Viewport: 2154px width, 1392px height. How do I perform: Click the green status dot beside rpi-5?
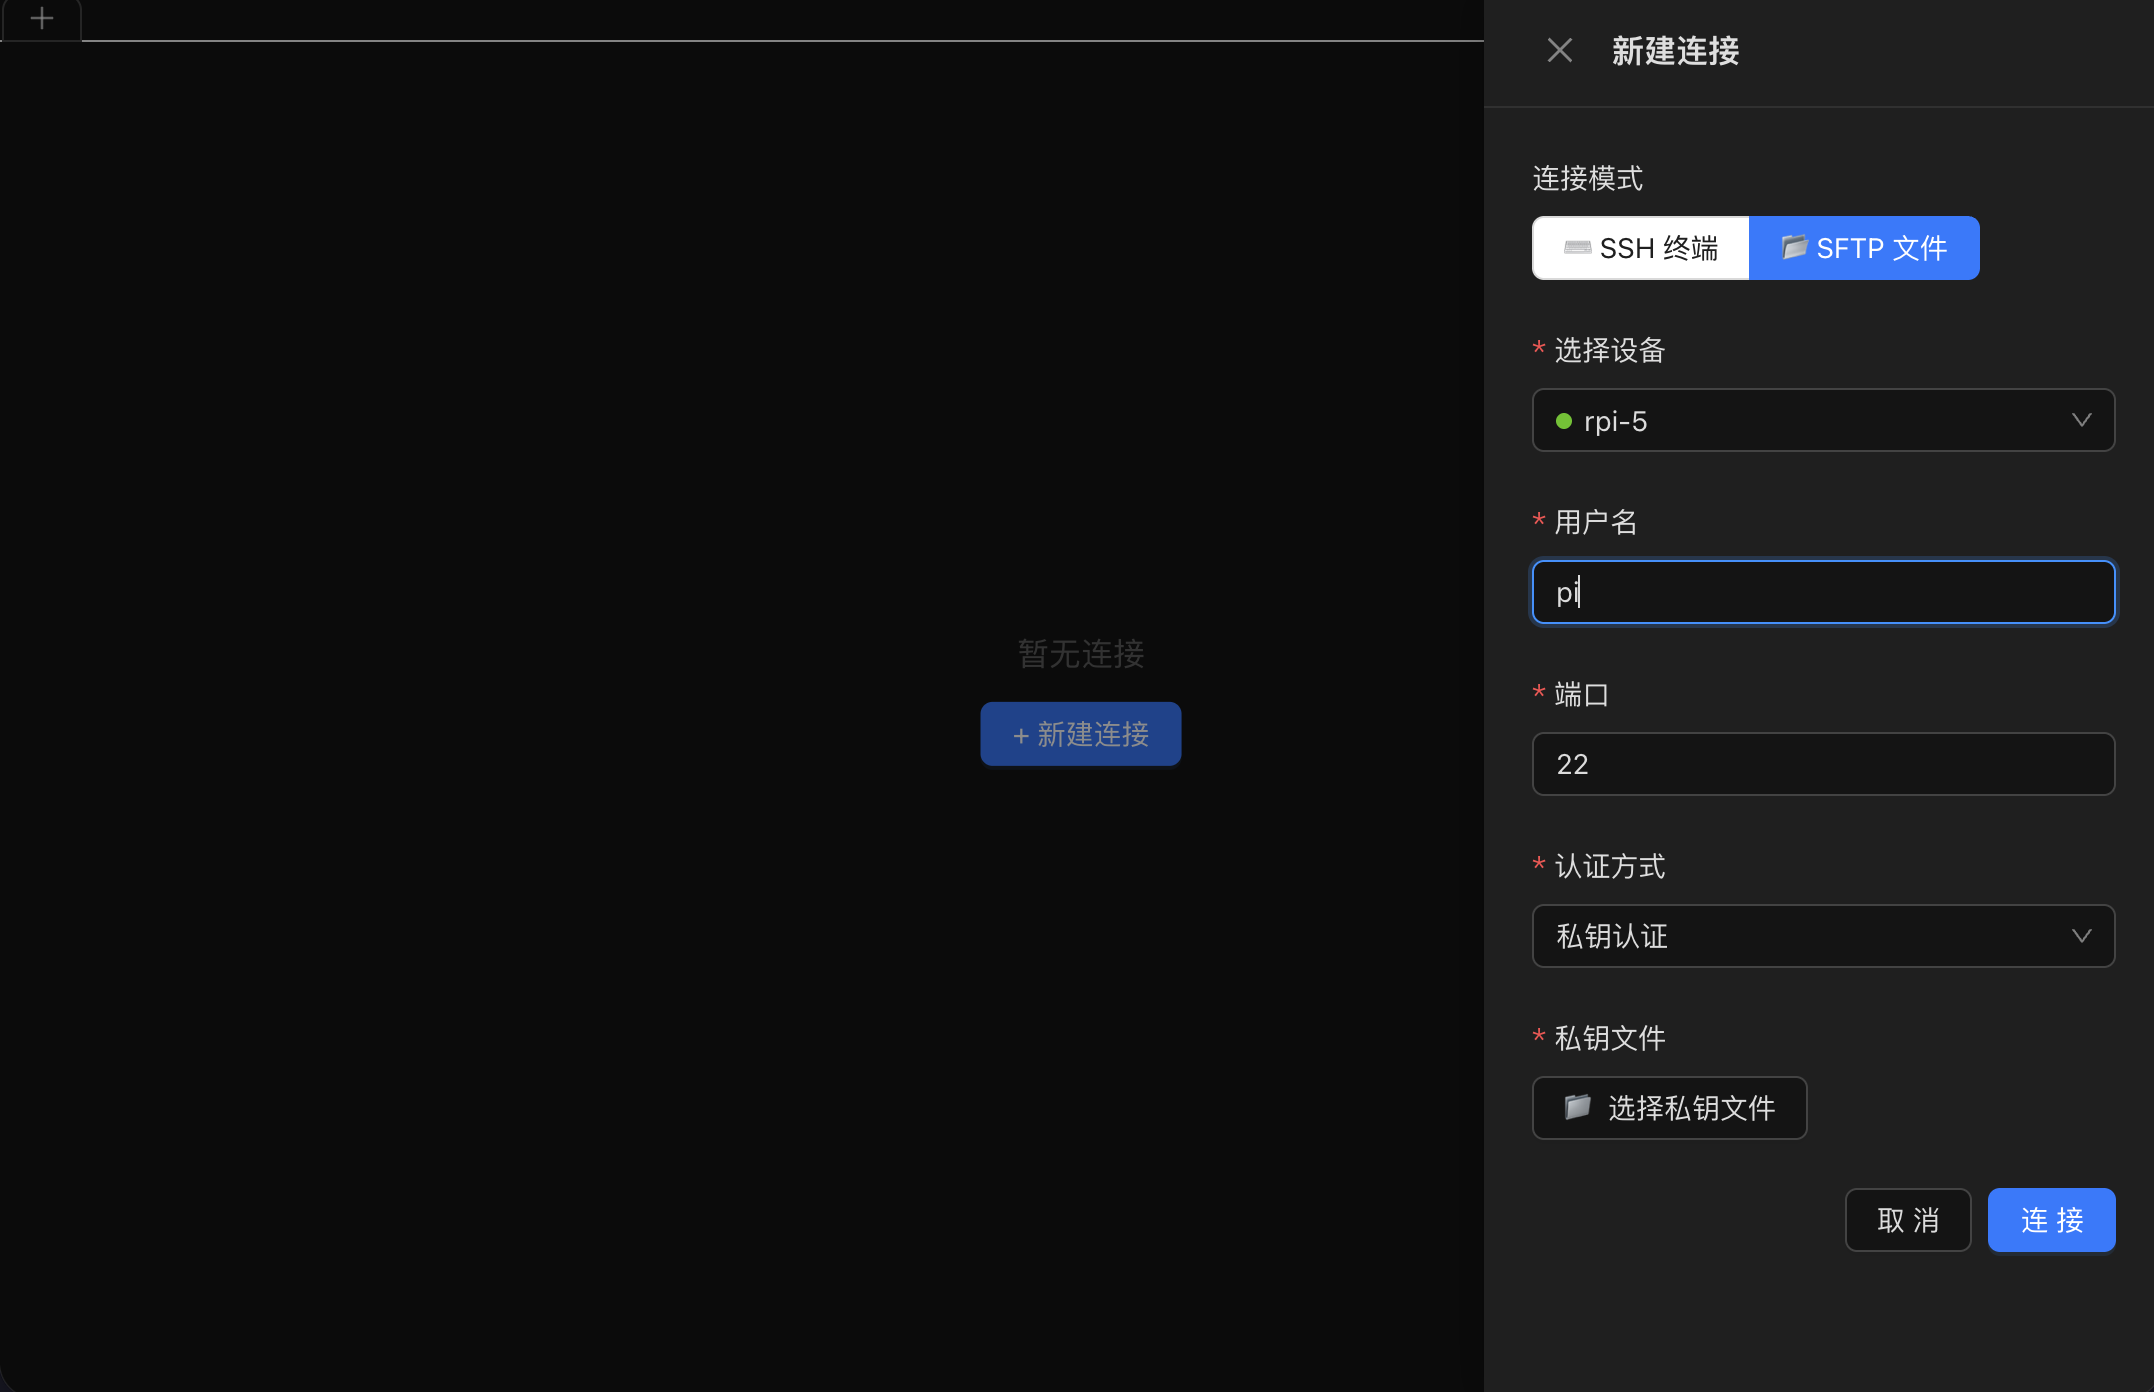[1564, 421]
